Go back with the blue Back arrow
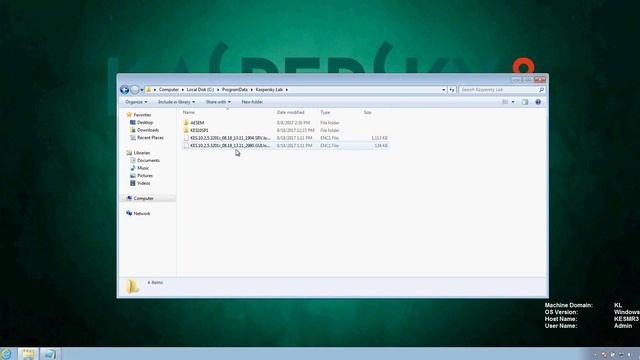The width and height of the screenshot is (640, 360). coord(124,90)
